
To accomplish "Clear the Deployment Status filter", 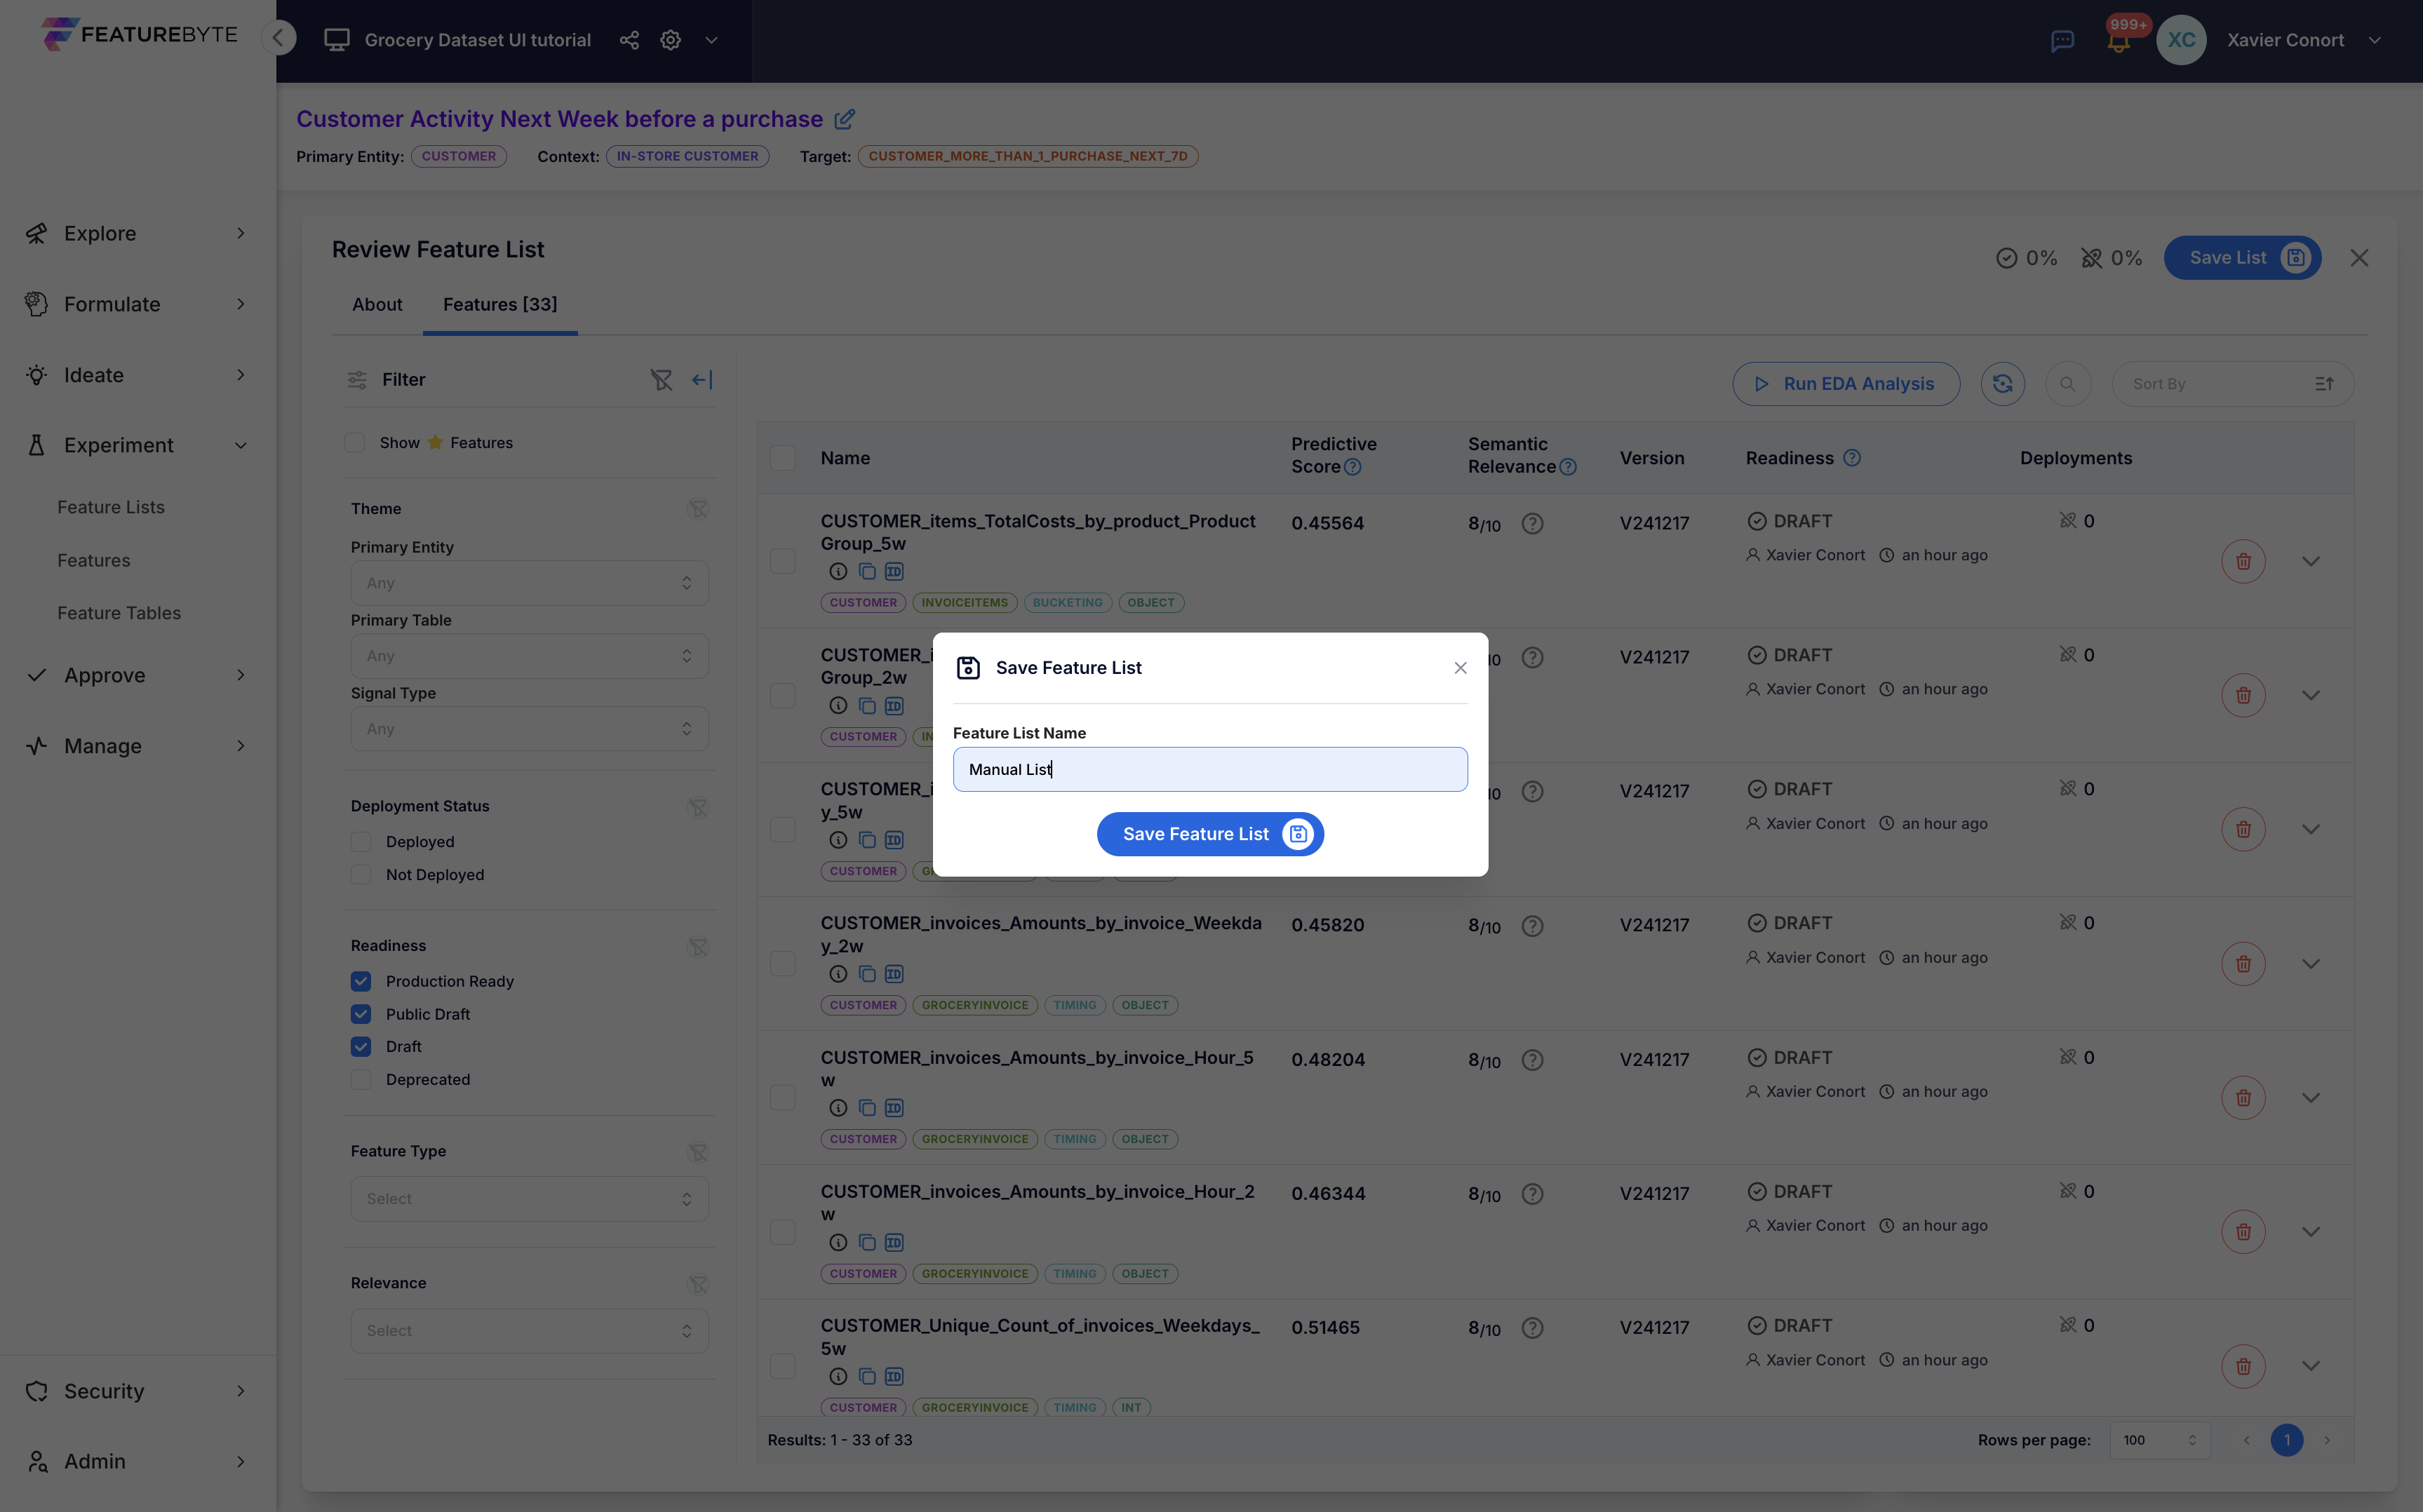I will click(698, 807).
